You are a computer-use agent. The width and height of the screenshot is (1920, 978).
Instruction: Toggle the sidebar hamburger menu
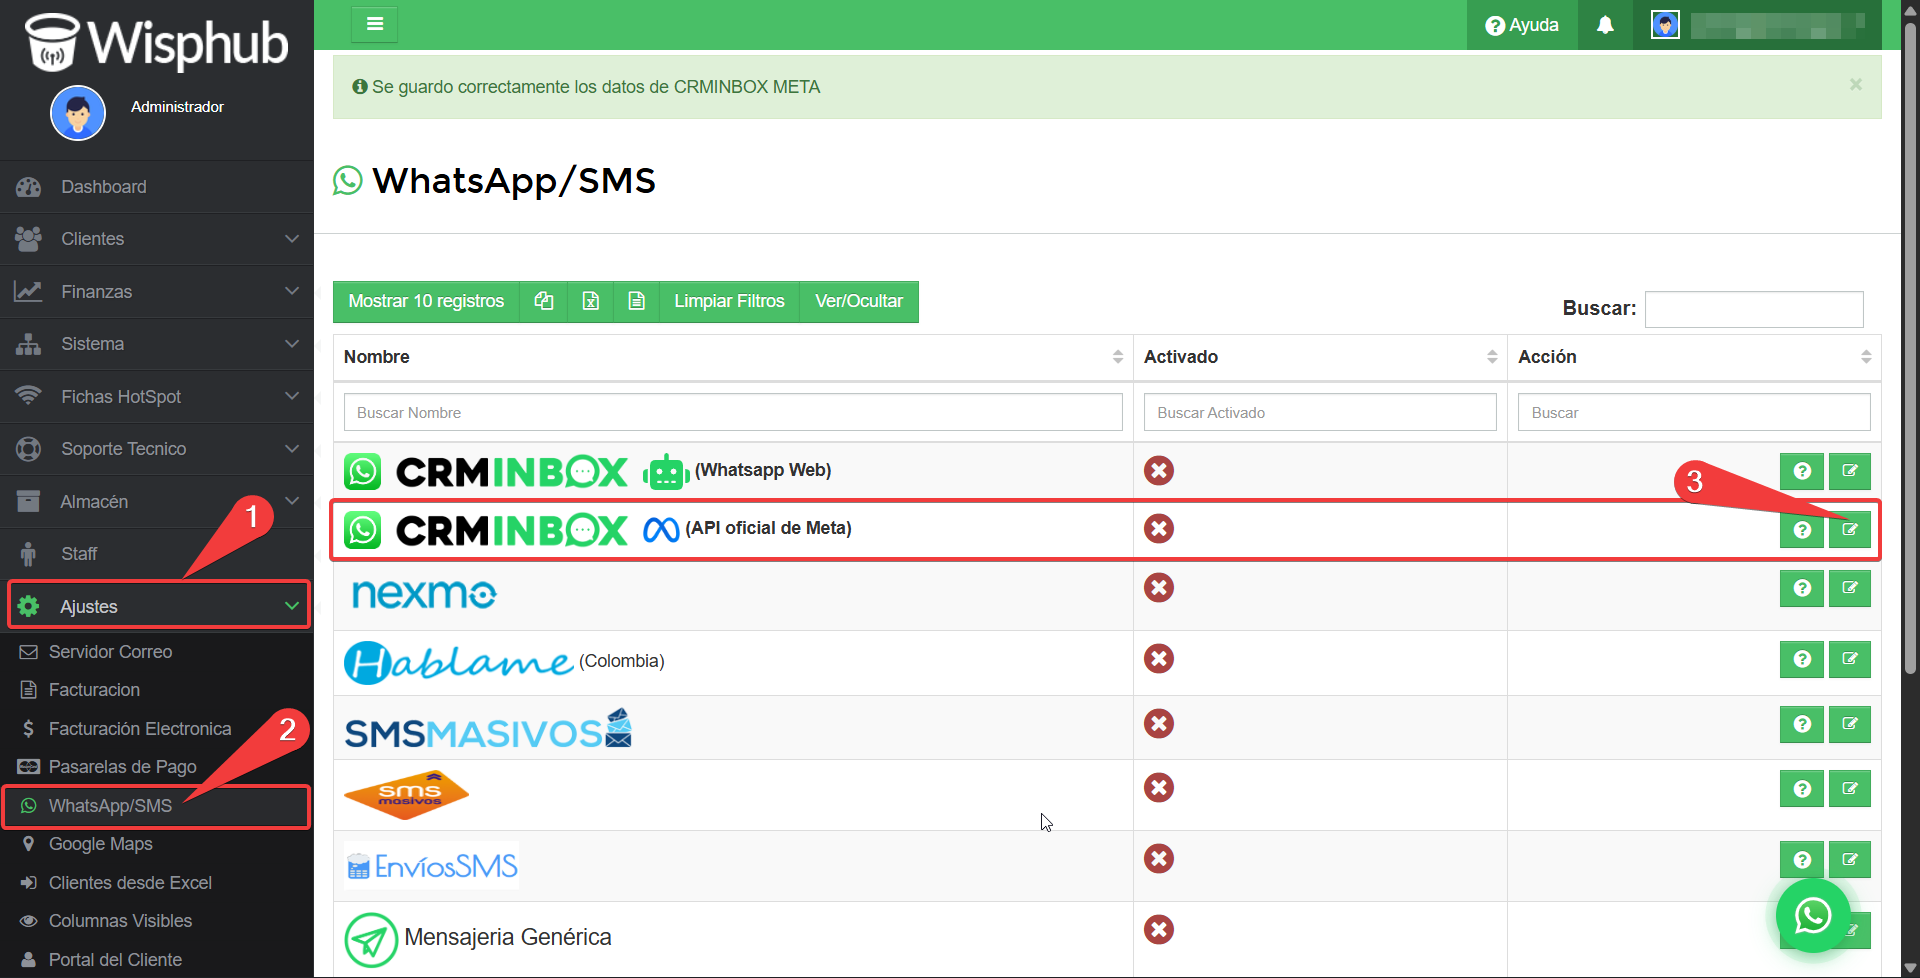click(375, 24)
